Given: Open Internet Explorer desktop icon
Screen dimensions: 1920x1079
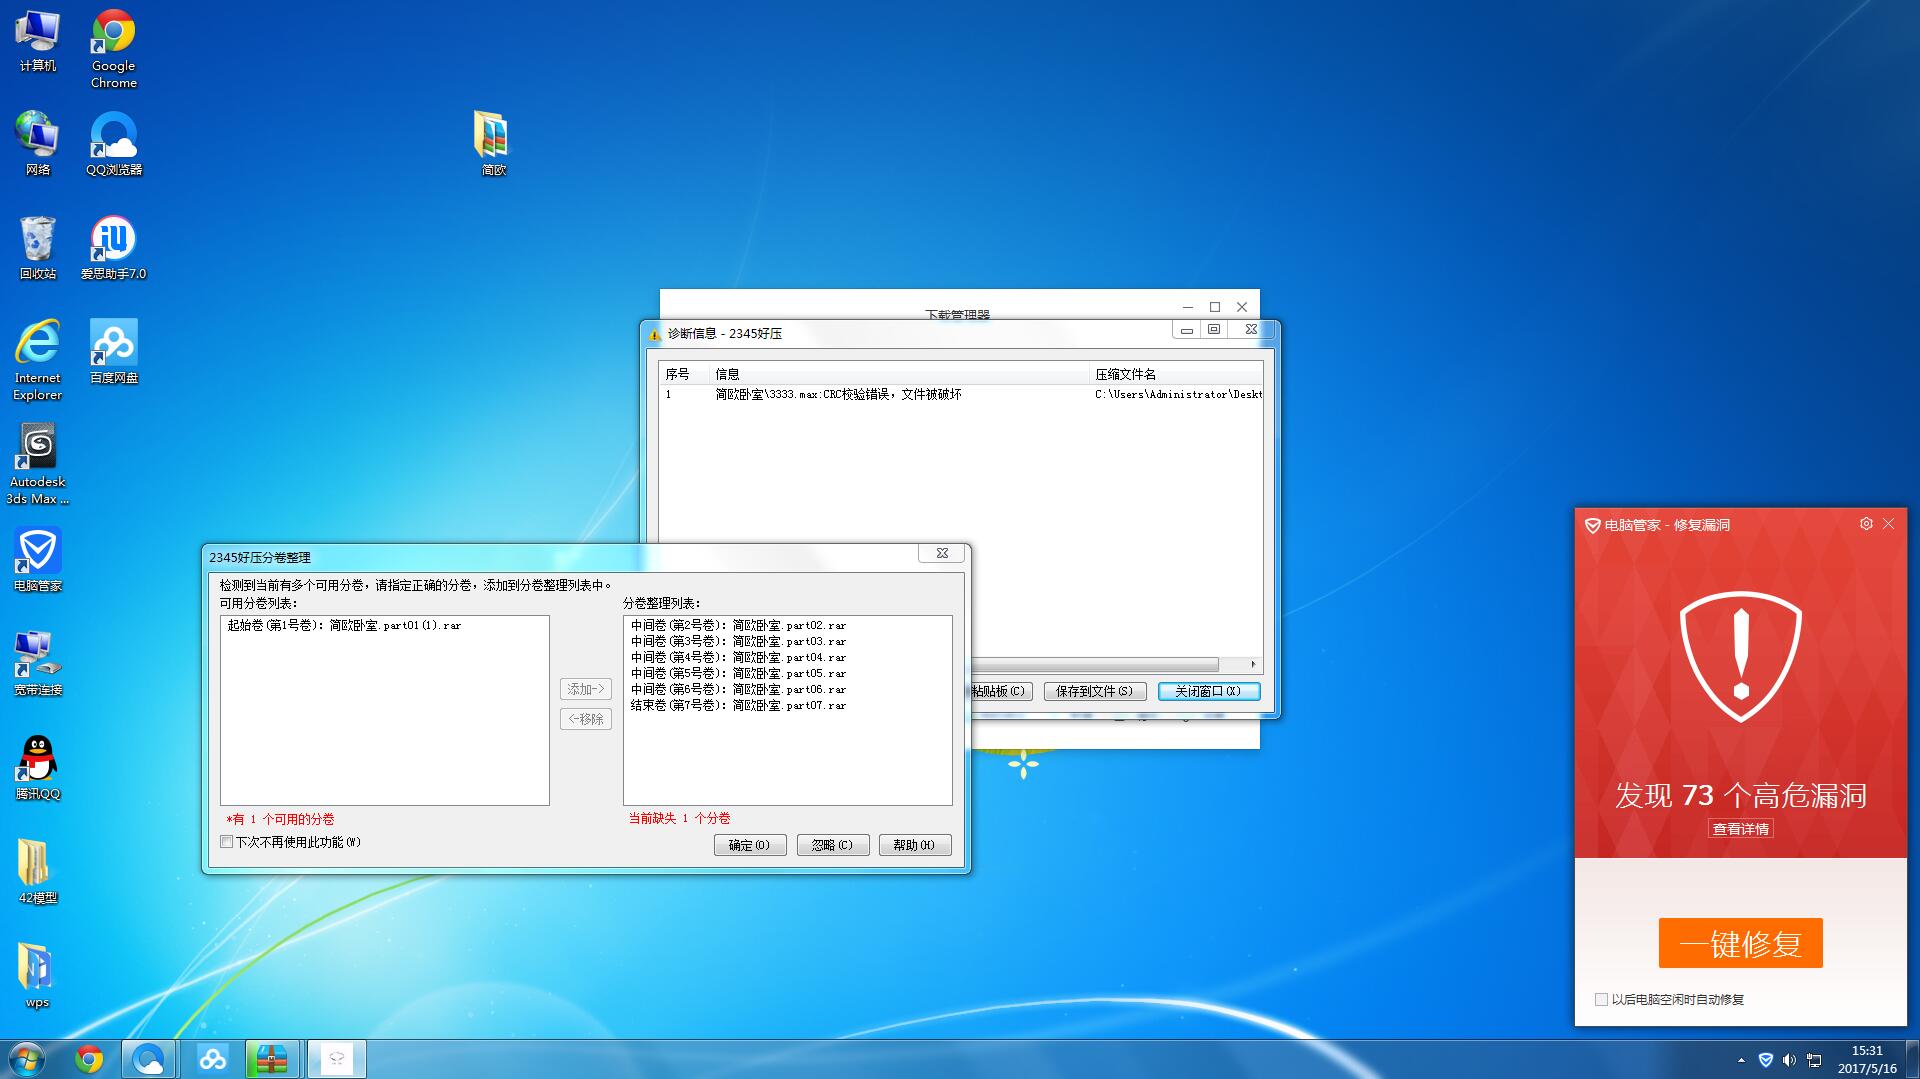Looking at the screenshot, I should [x=37, y=360].
